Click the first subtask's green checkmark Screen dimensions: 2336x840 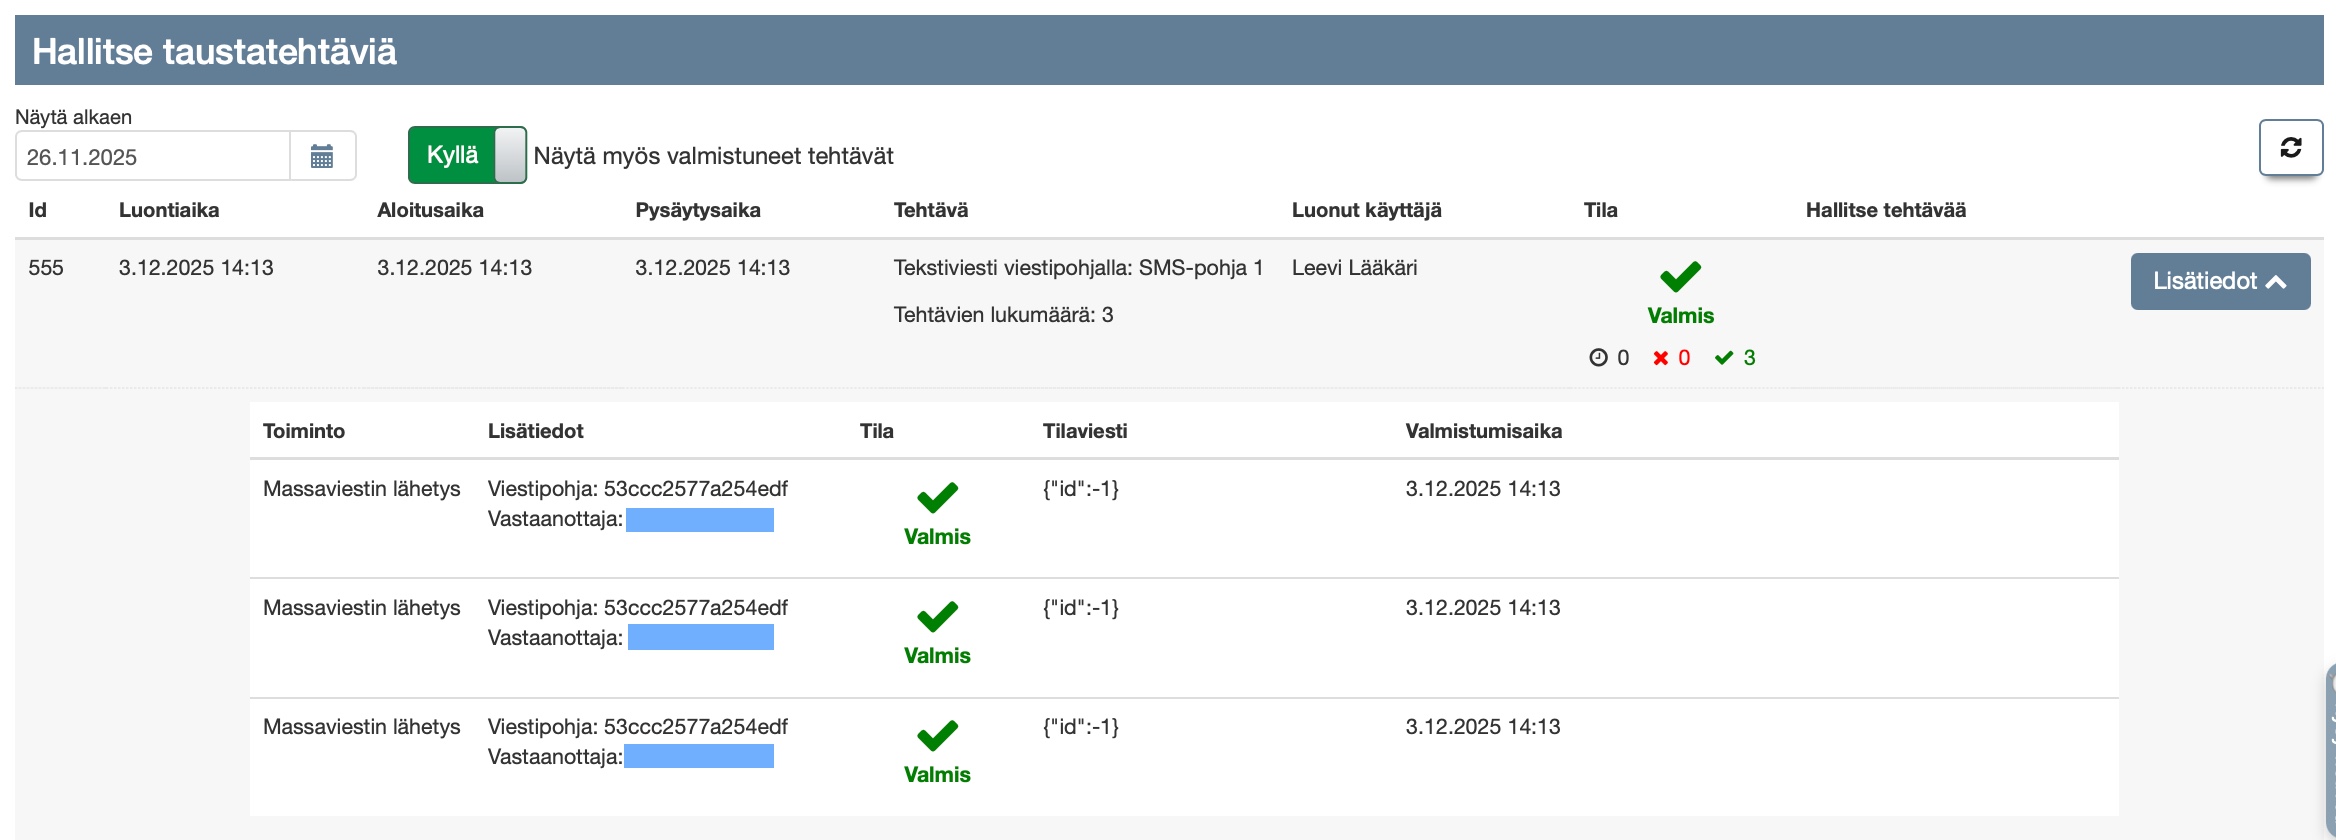[x=937, y=498]
